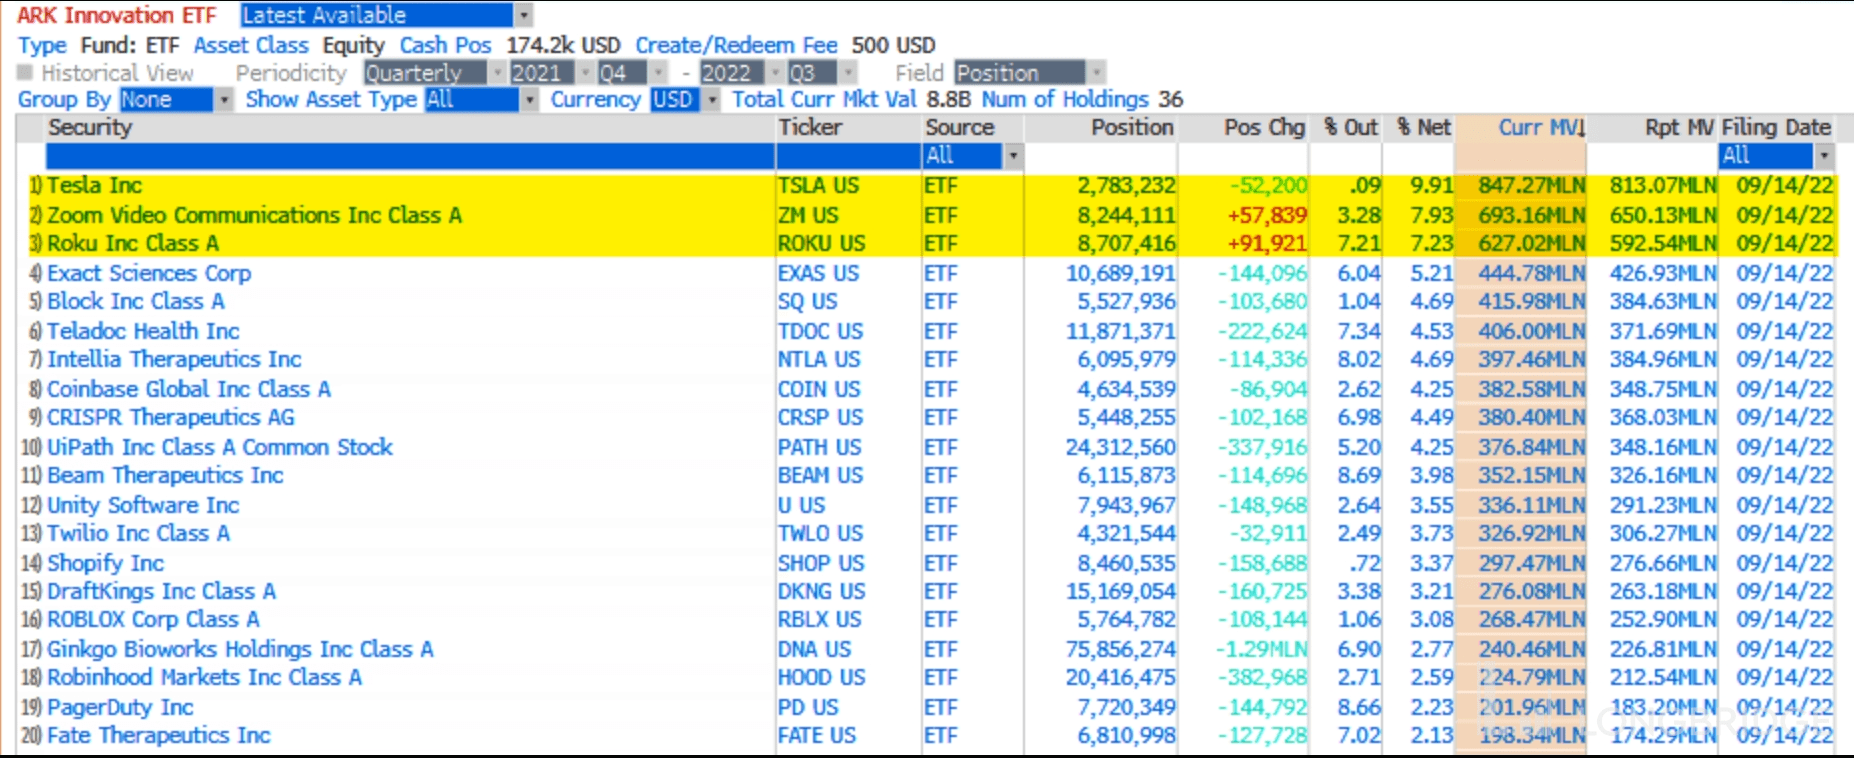Click the Ticker filter field
The width and height of the screenshot is (1854, 758).
click(848, 156)
